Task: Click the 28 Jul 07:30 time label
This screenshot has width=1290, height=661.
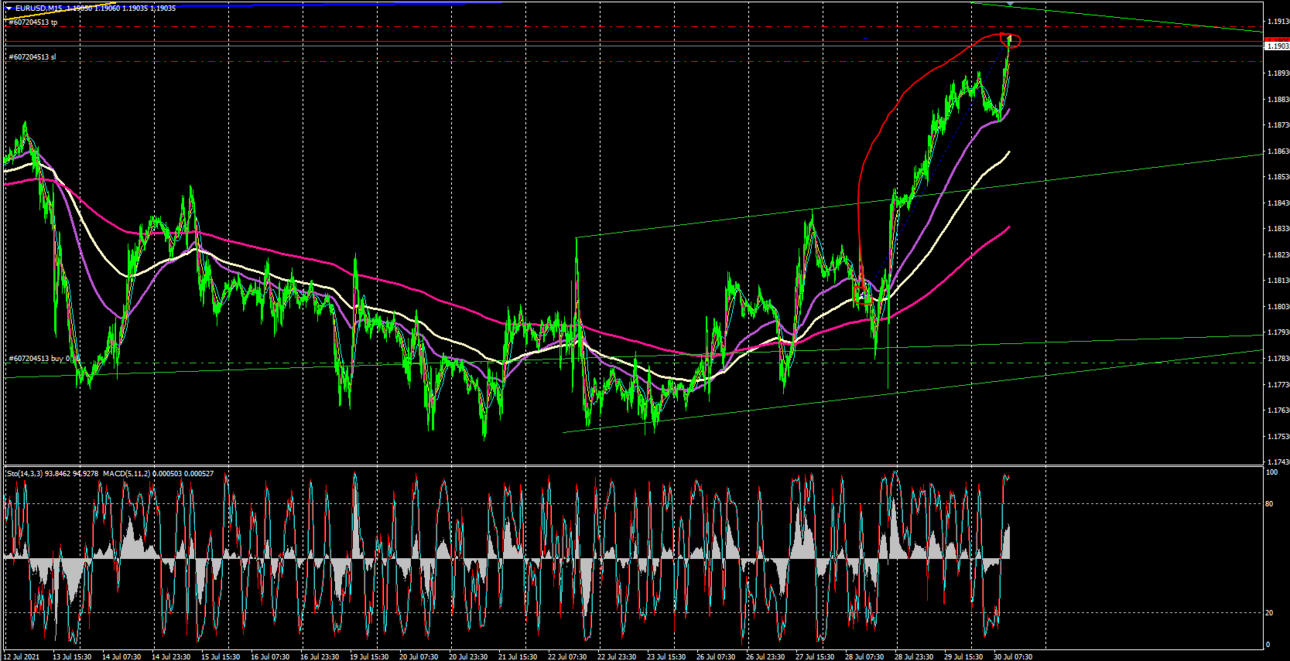Action: click(x=862, y=656)
